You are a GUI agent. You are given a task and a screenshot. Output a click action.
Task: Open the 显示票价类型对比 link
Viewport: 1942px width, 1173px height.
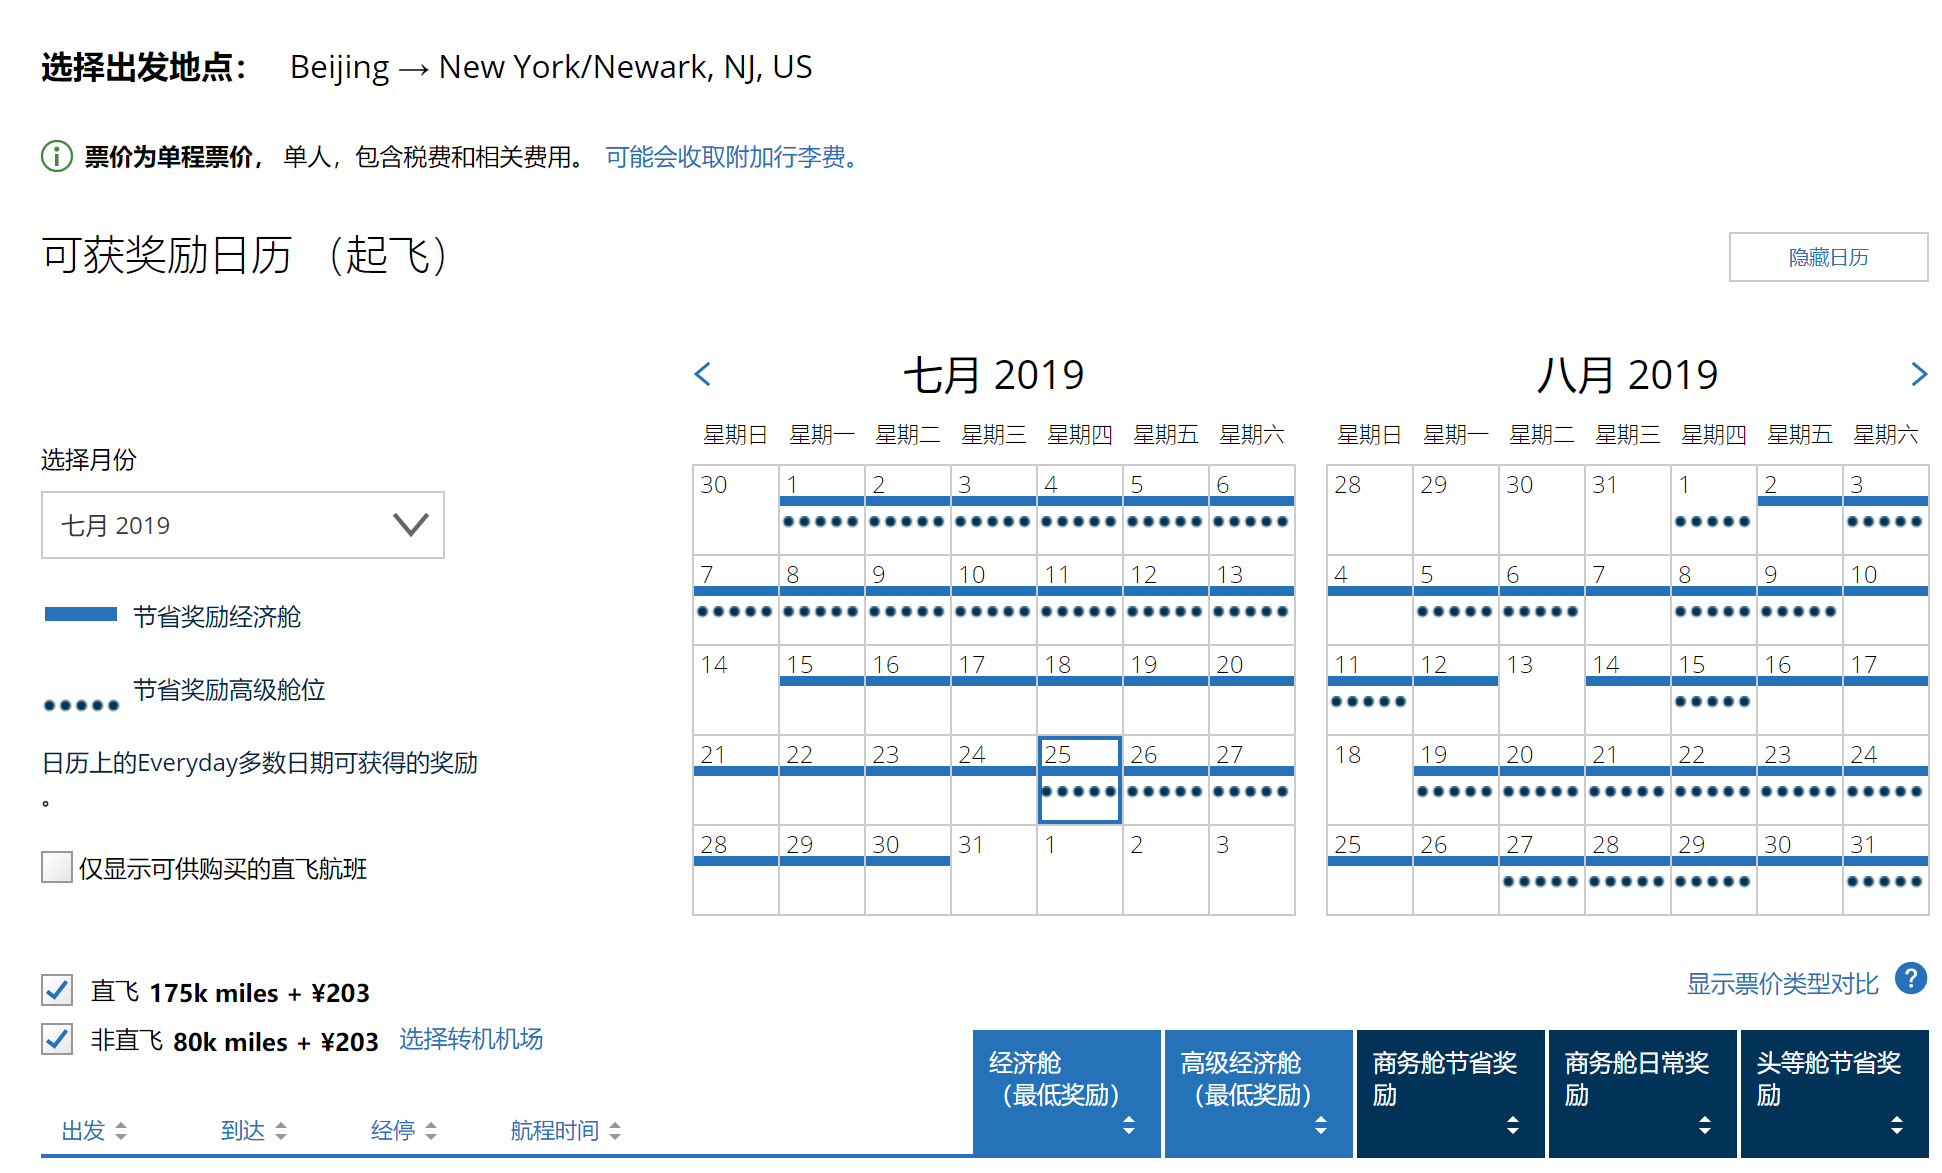pyautogui.click(x=1782, y=984)
